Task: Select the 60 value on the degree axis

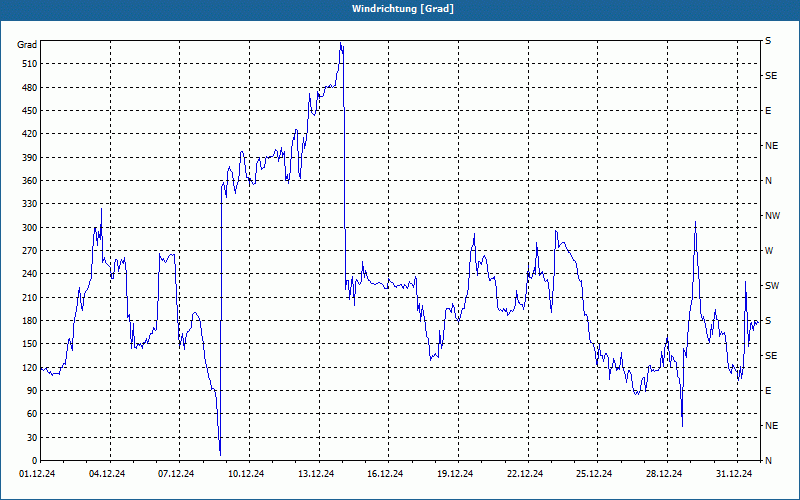Action: pos(32,414)
